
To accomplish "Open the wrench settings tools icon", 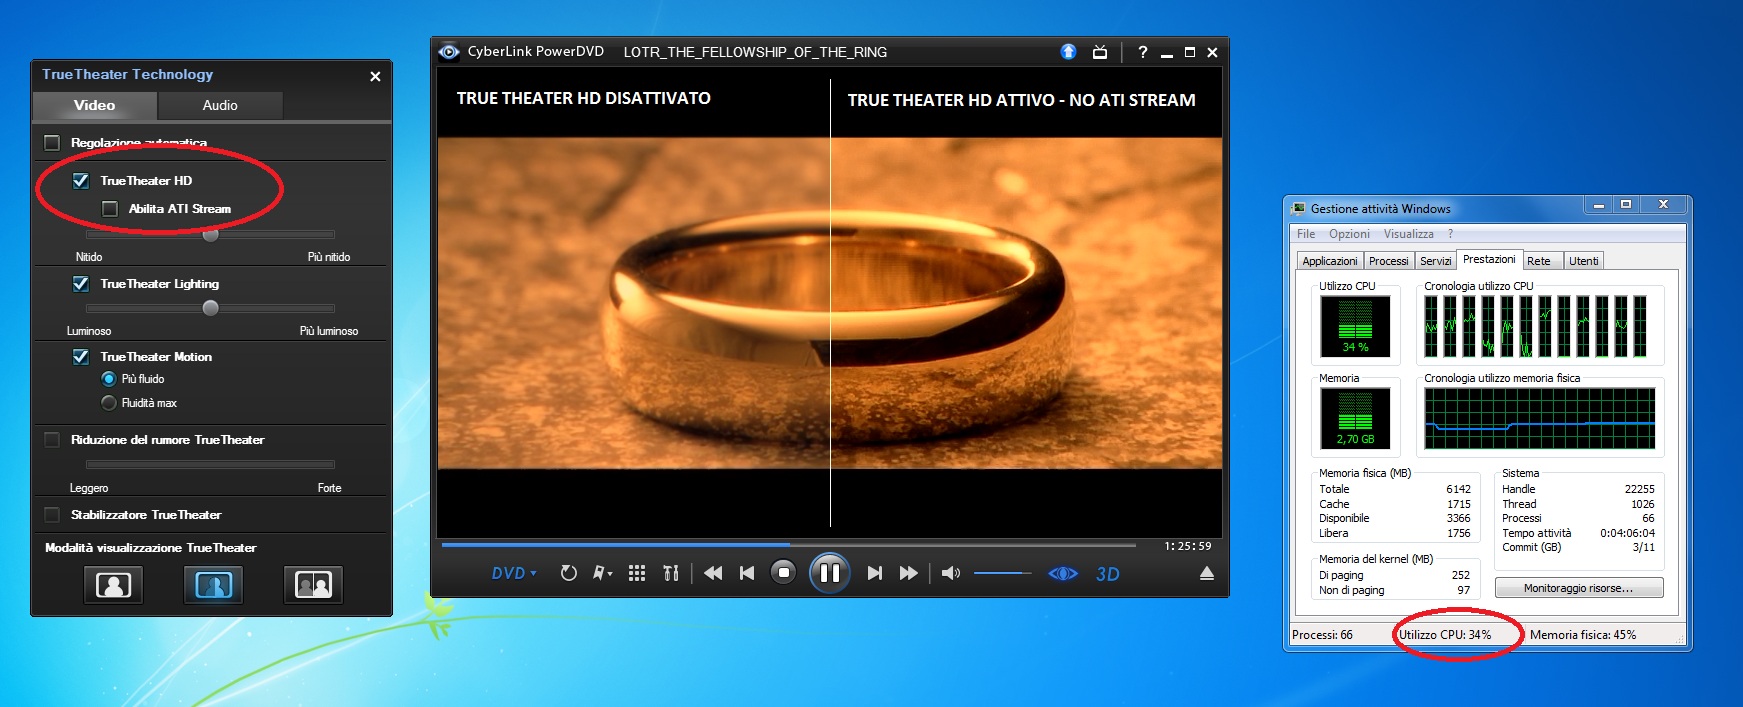I will tap(671, 573).
